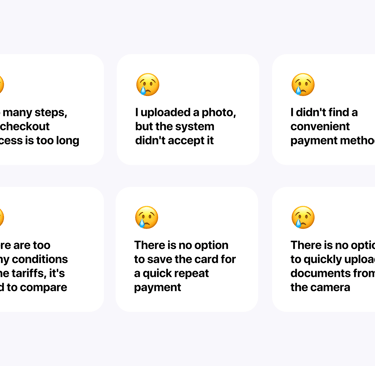Click the crying emoji above "There is no option to save the card"

[x=147, y=217]
